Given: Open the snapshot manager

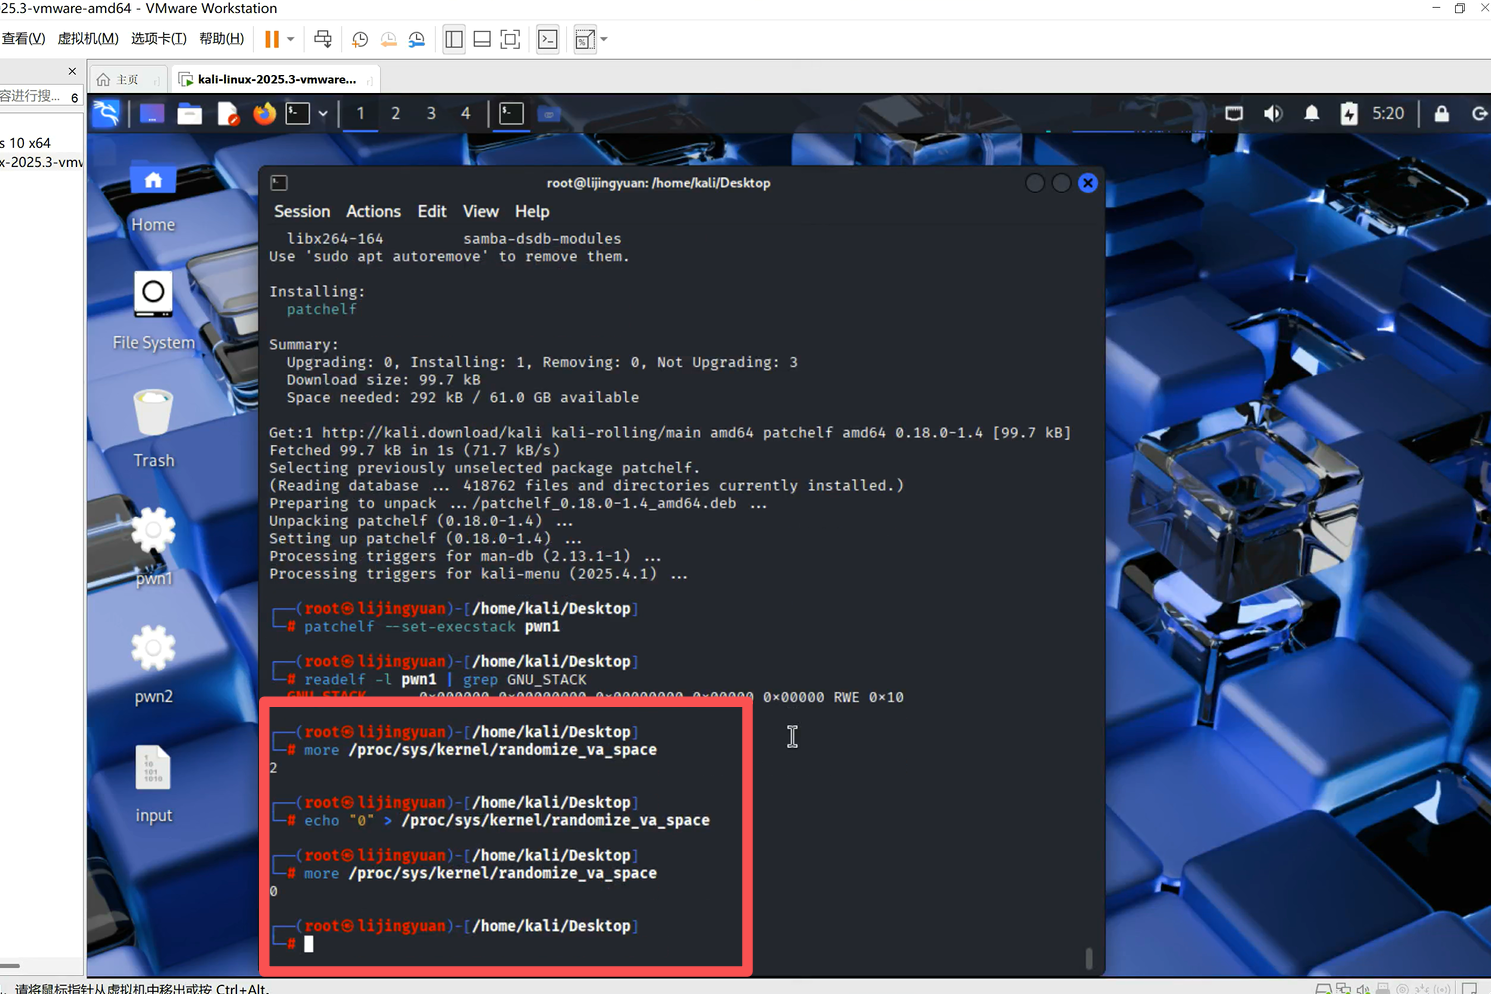Looking at the screenshot, I should [417, 39].
